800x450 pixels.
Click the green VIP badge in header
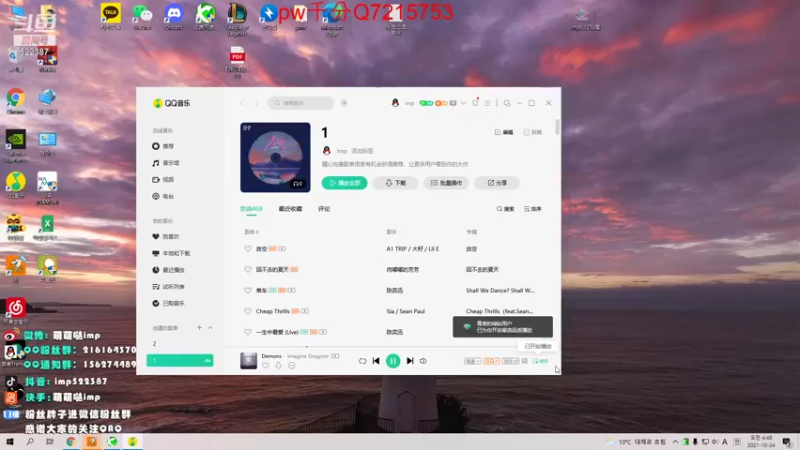click(426, 103)
